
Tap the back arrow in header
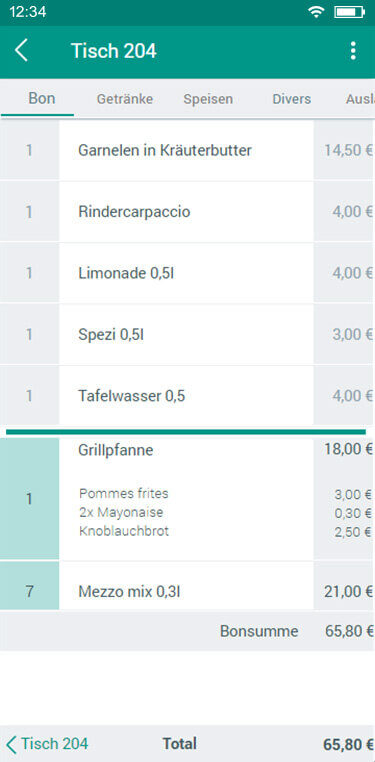click(21, 51)
